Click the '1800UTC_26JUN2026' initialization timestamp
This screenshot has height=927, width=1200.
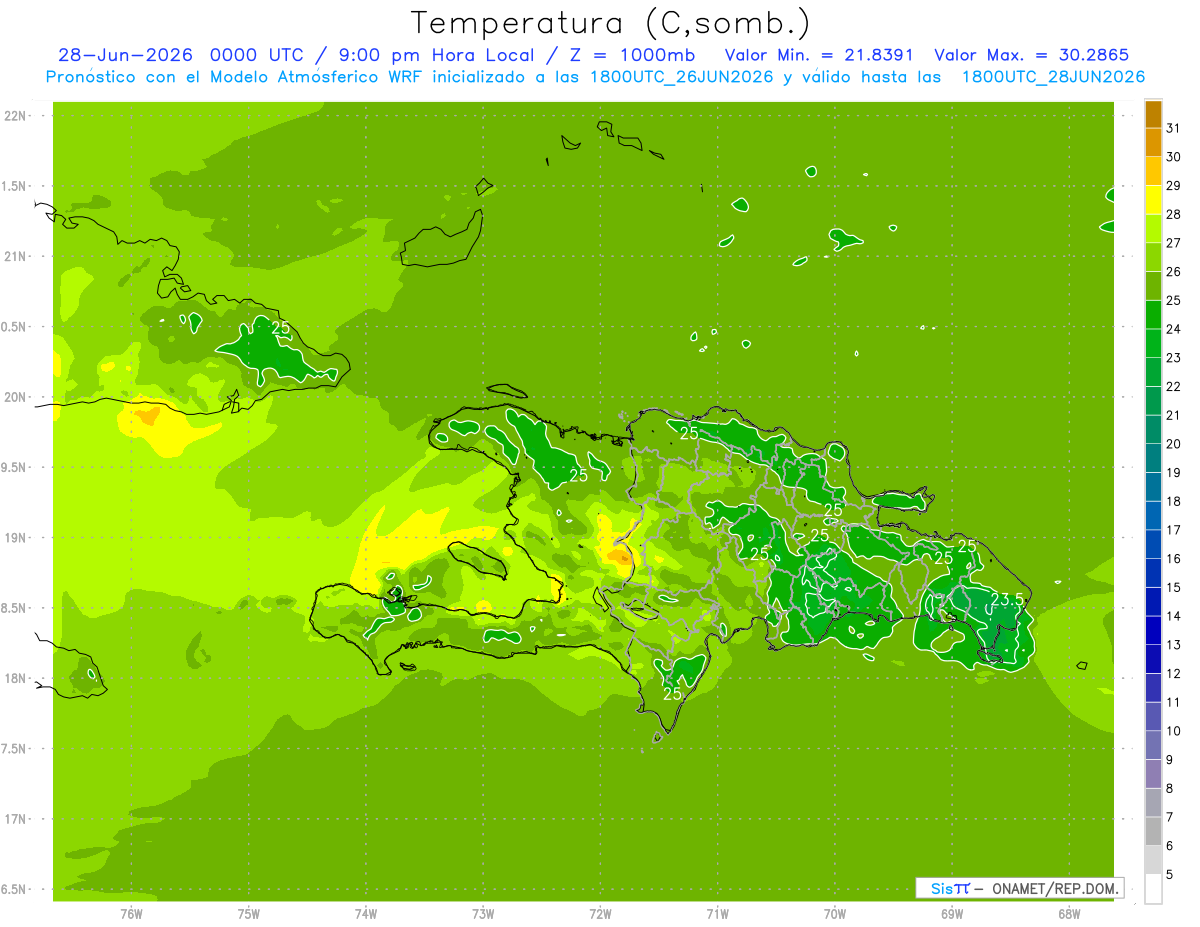679,77
